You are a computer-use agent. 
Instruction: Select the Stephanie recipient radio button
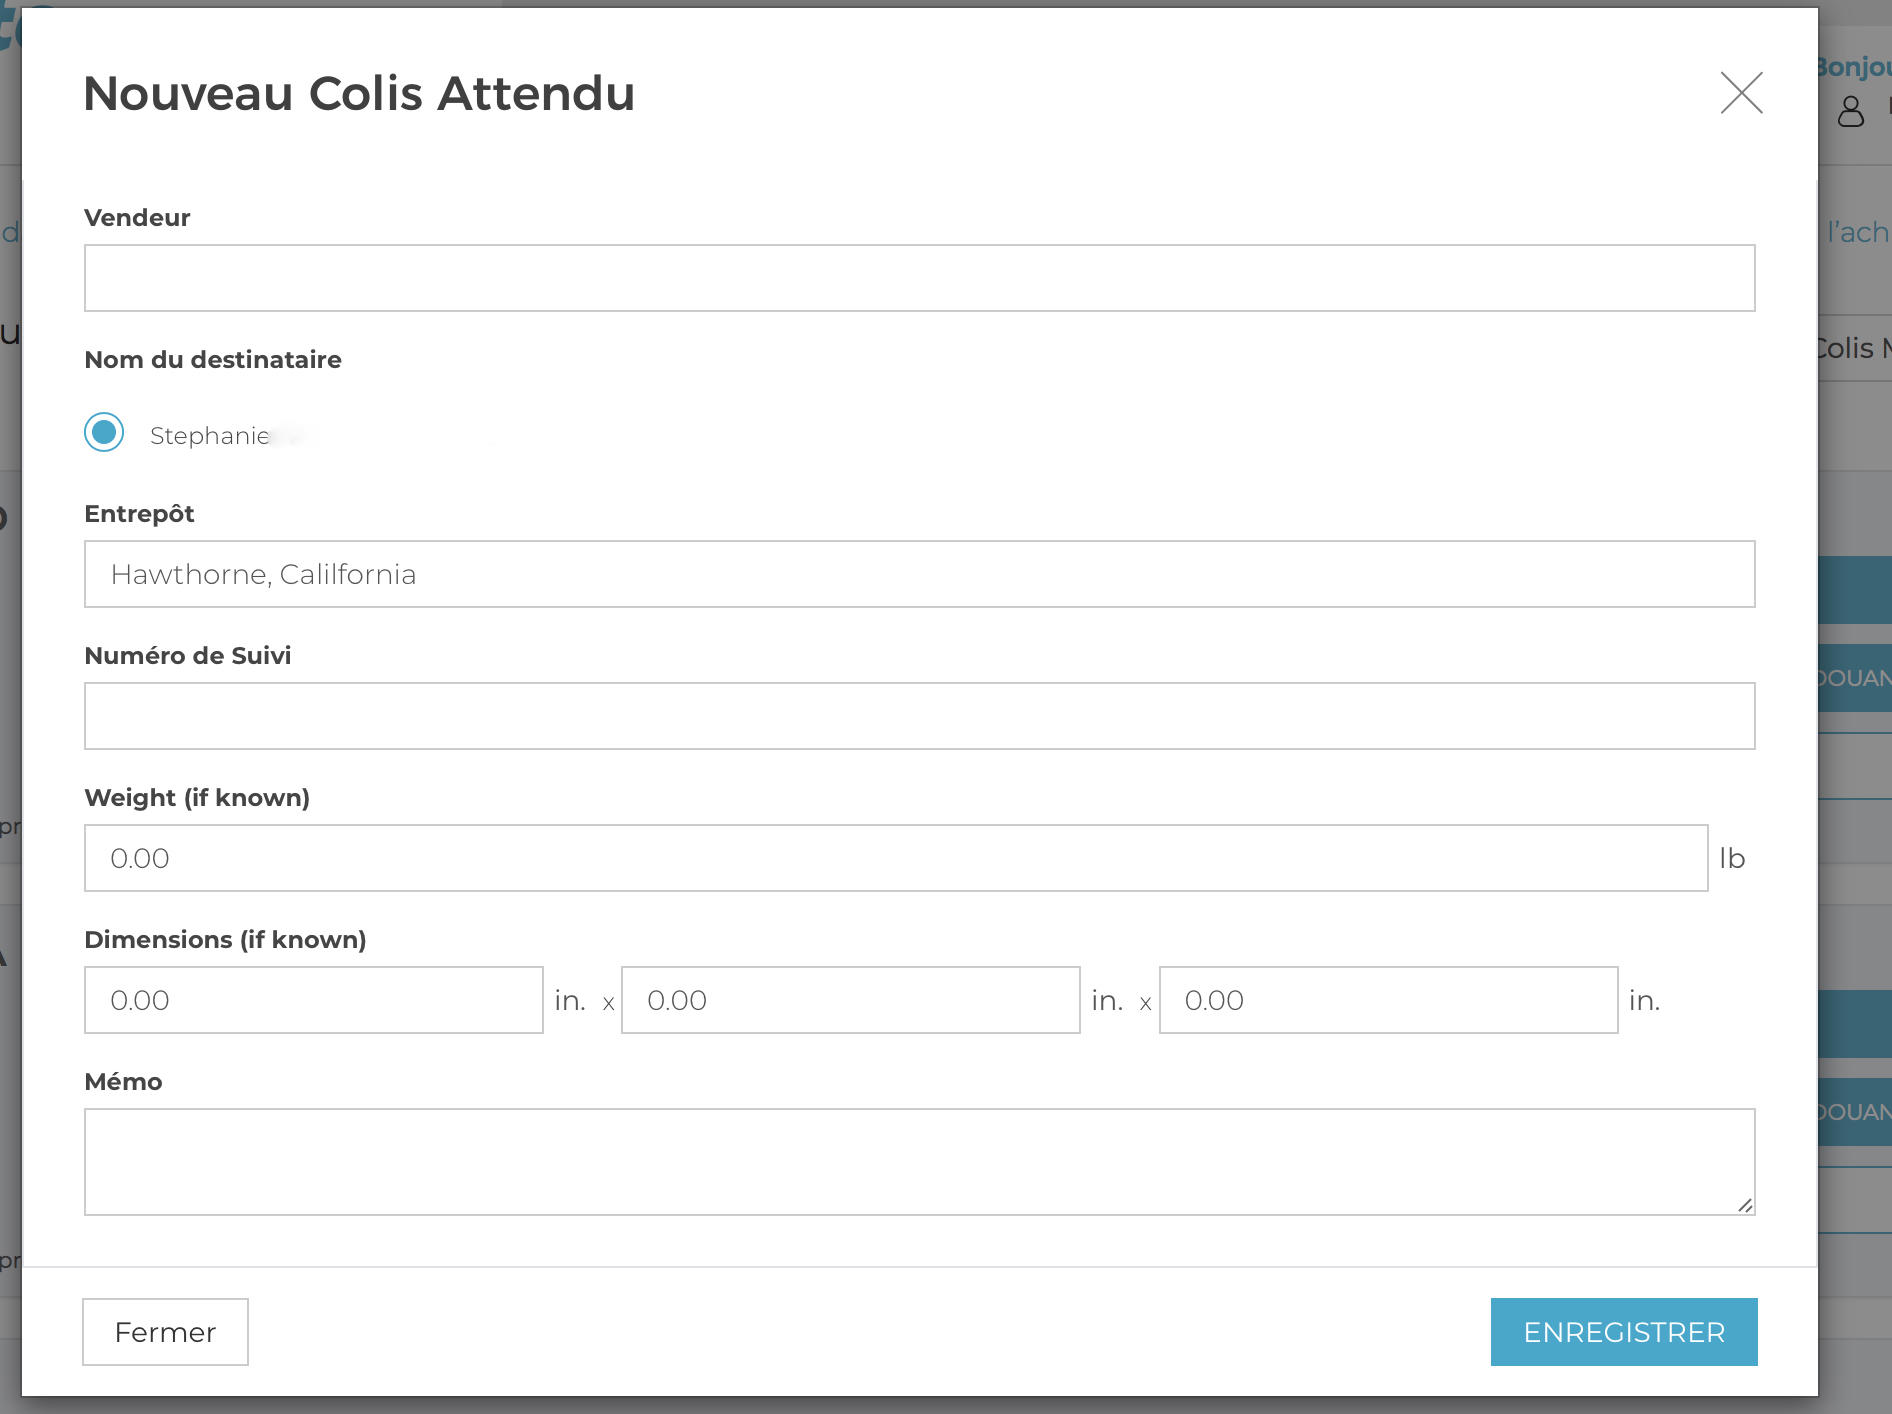[x=104, y=433]
